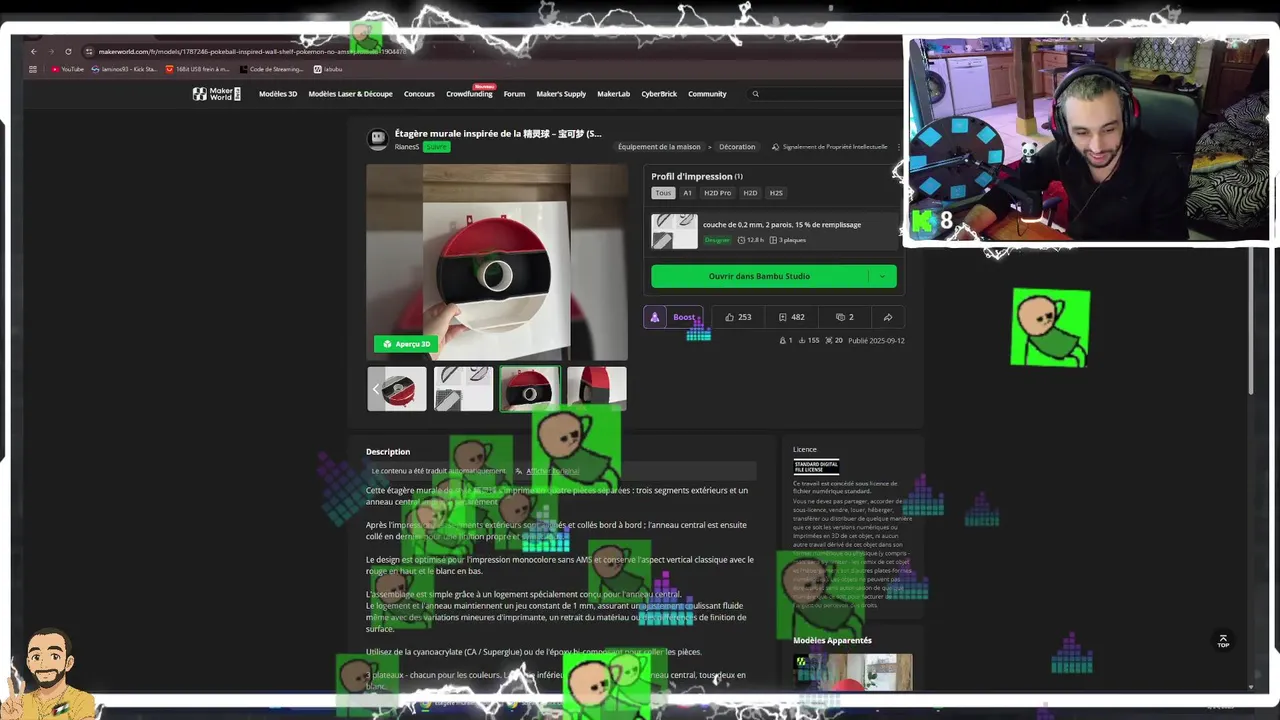Share the model with the arrow icon
Image resolution: width=1280 pixels, height=720 pixels.
(x=887, y=317)
